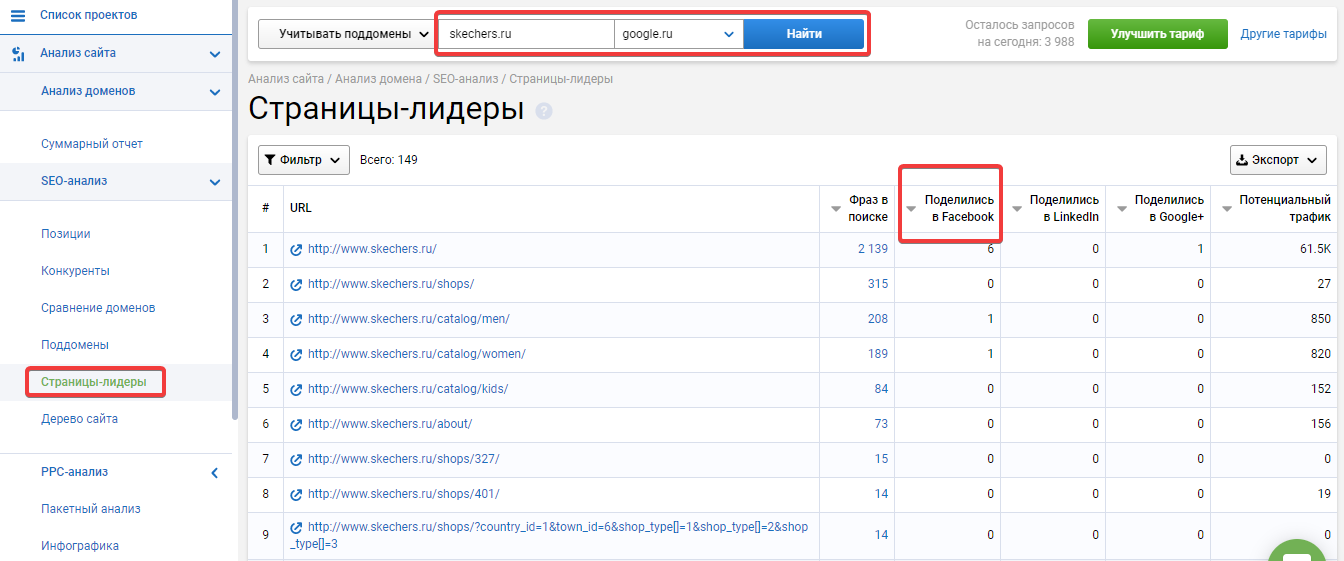Sort by Поделились в LinkedIn arrow
Screen dimensions: 1344x561
1017,209
